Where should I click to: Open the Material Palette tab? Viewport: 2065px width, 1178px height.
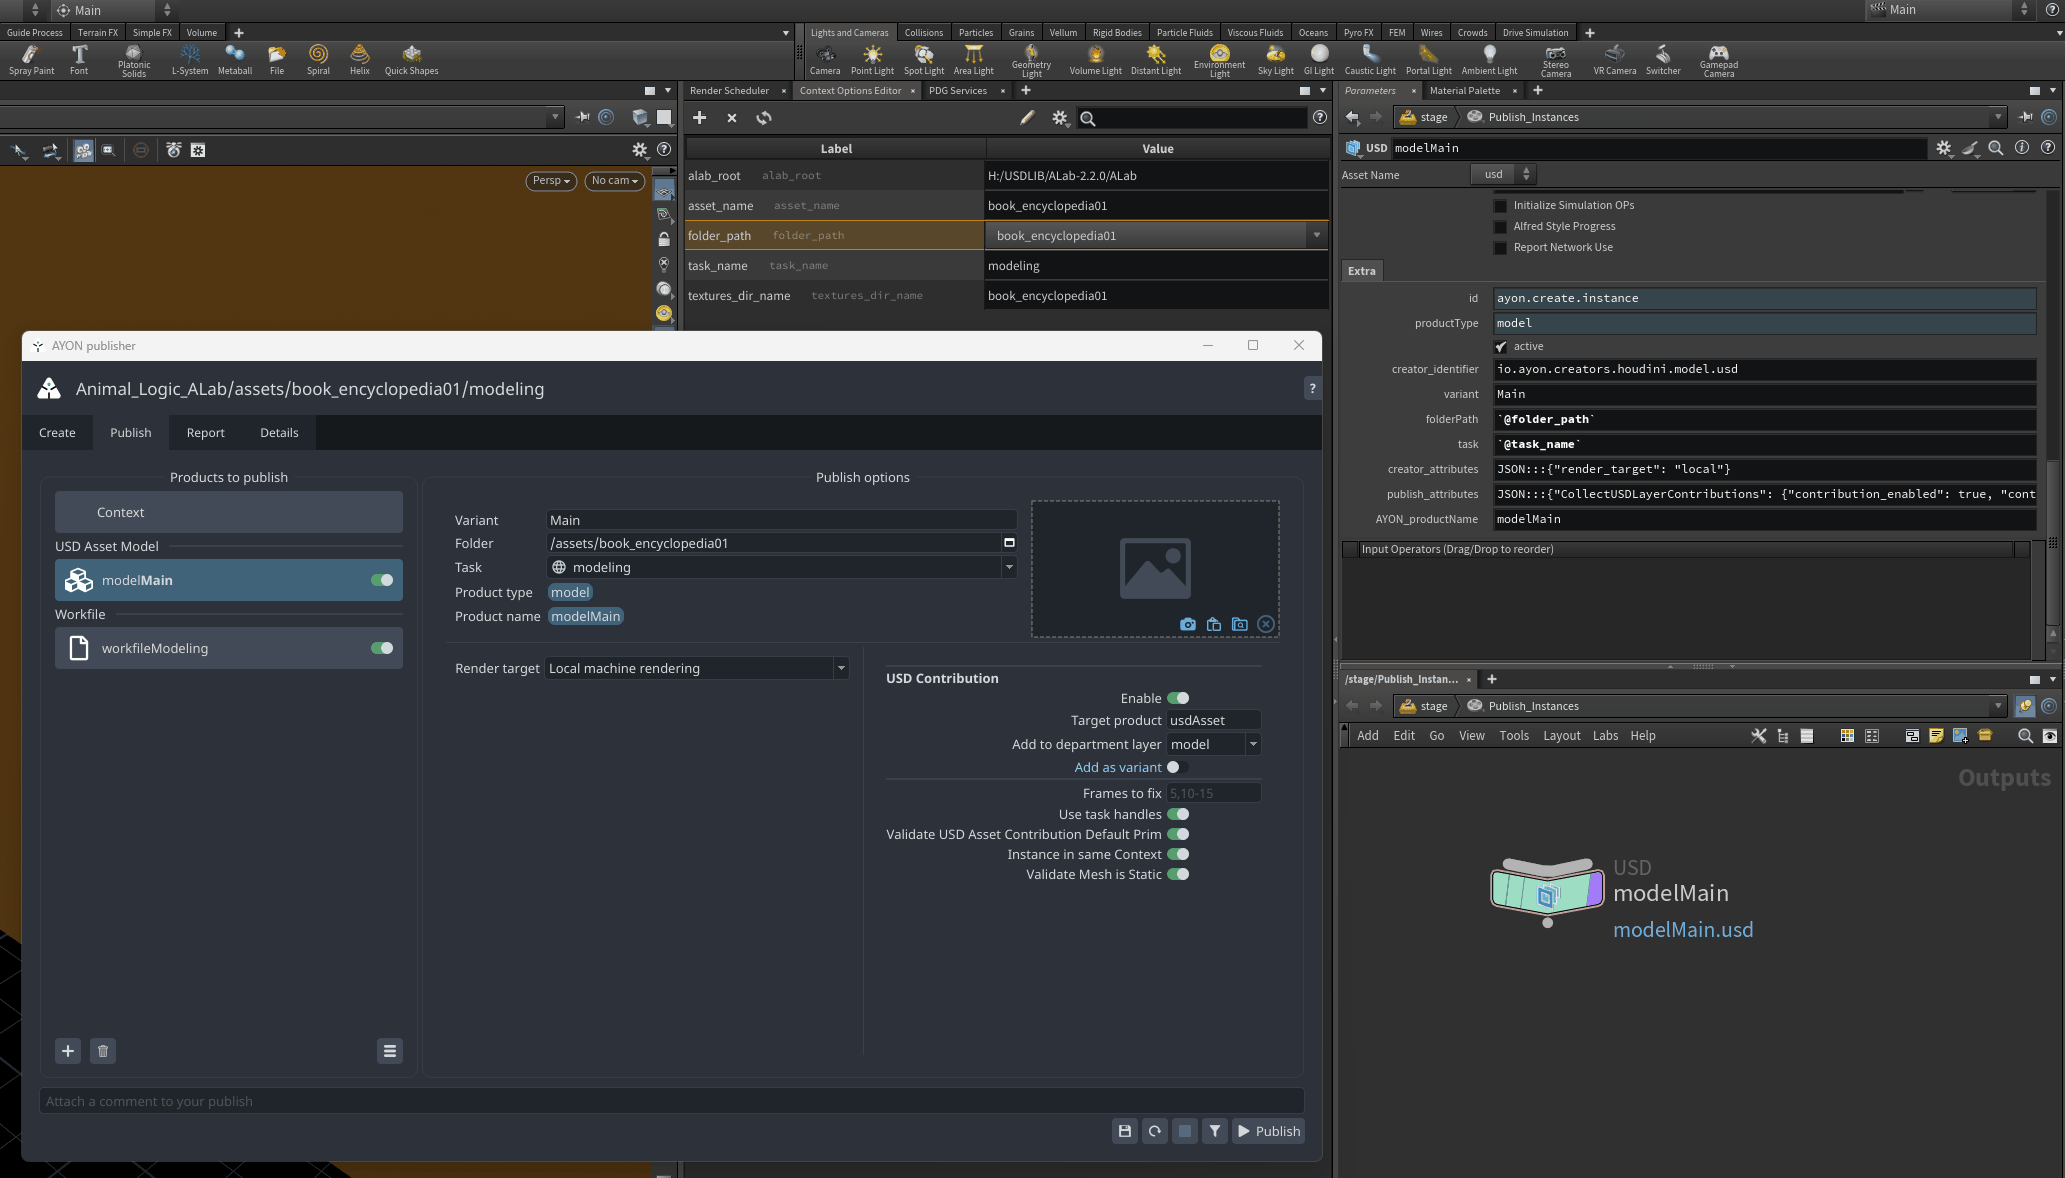(x=1464, y=90)
